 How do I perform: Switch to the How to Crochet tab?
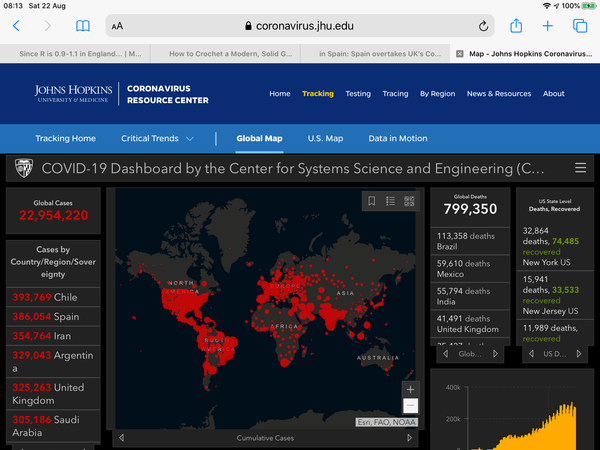tap(225, 54)
